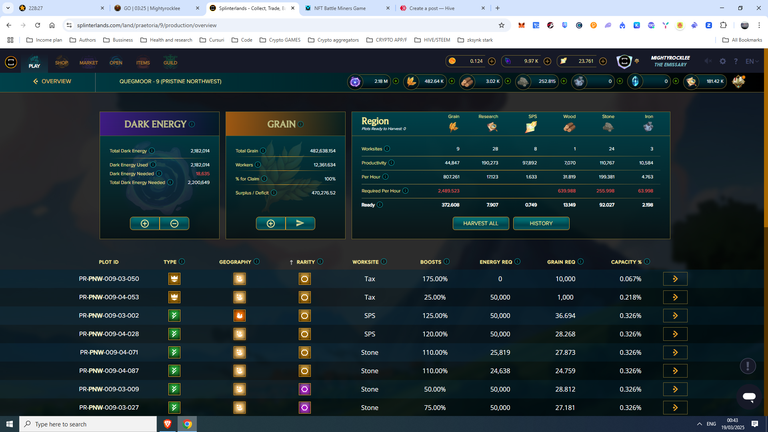Click HARVEST ALL button
The image size is (768, 432).
(480, 223)
